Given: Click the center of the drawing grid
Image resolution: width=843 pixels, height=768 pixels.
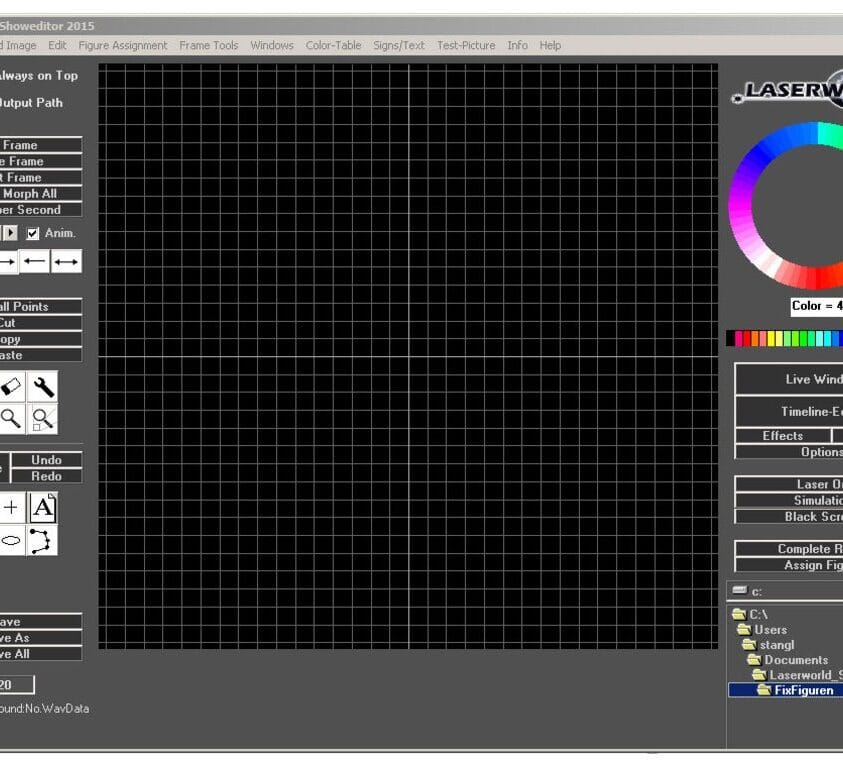Looking at the screenshot, I should (x=408, y=357).
